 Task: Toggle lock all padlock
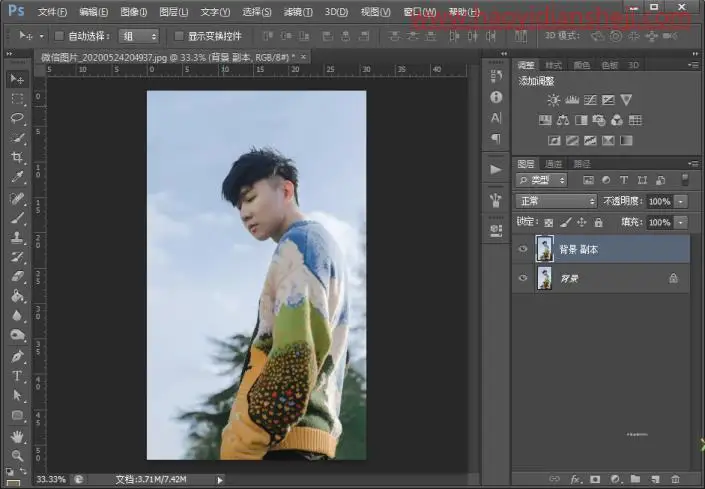[x=598, y=222]
